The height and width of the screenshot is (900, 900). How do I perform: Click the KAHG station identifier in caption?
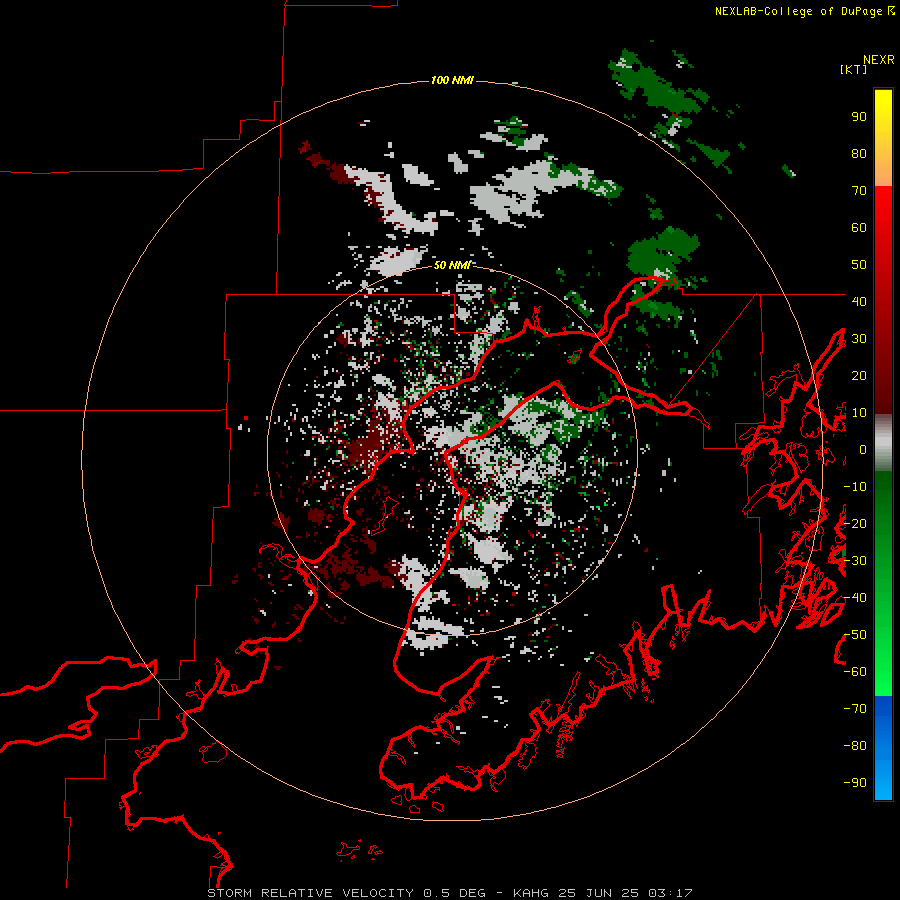531,893
